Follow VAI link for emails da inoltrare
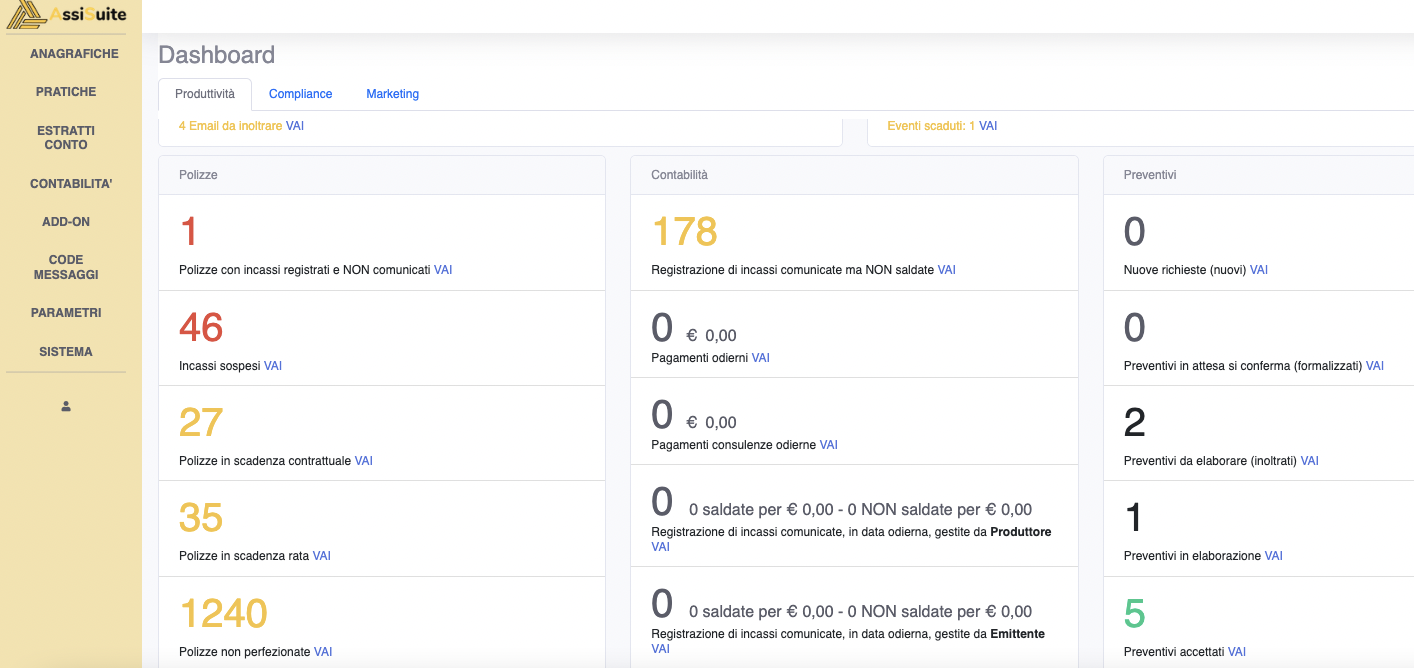 point(295,126)
